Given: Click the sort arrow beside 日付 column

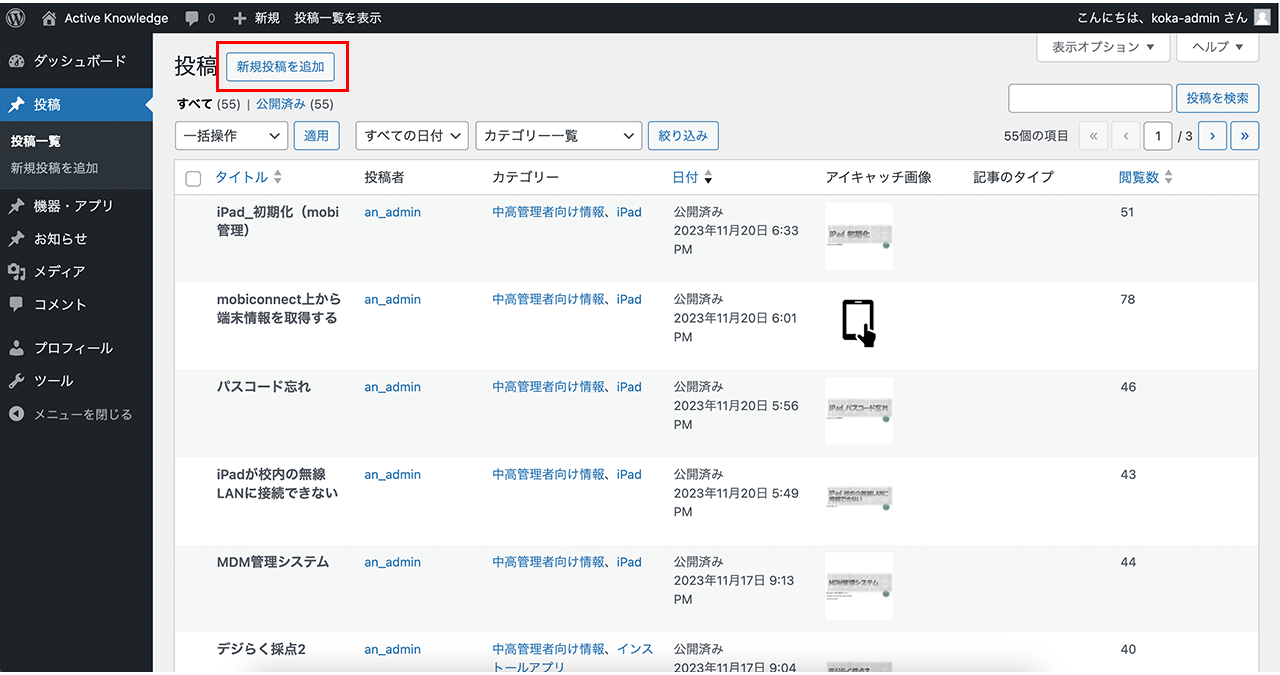Looking at the screenshot, I should point(708,178).
